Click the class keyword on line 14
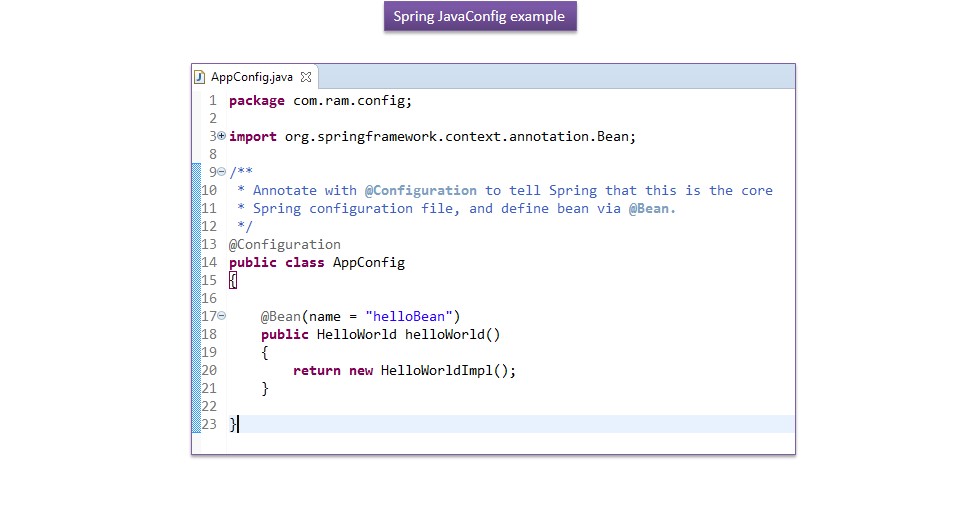This screenshot has width=960, height=528. 304,263
